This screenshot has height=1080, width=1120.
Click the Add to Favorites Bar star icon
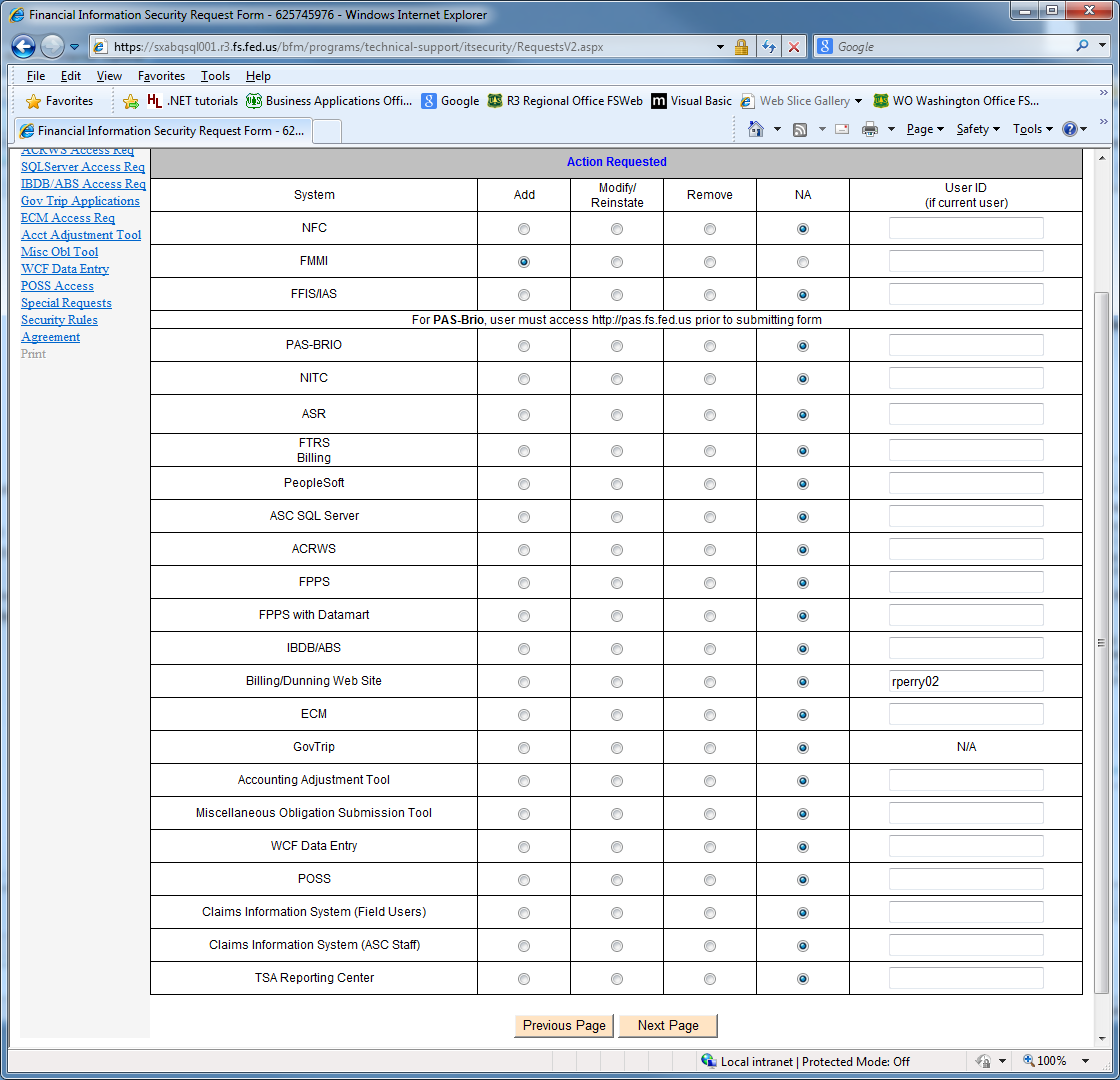pyautogui.click(x=130, y=101)
